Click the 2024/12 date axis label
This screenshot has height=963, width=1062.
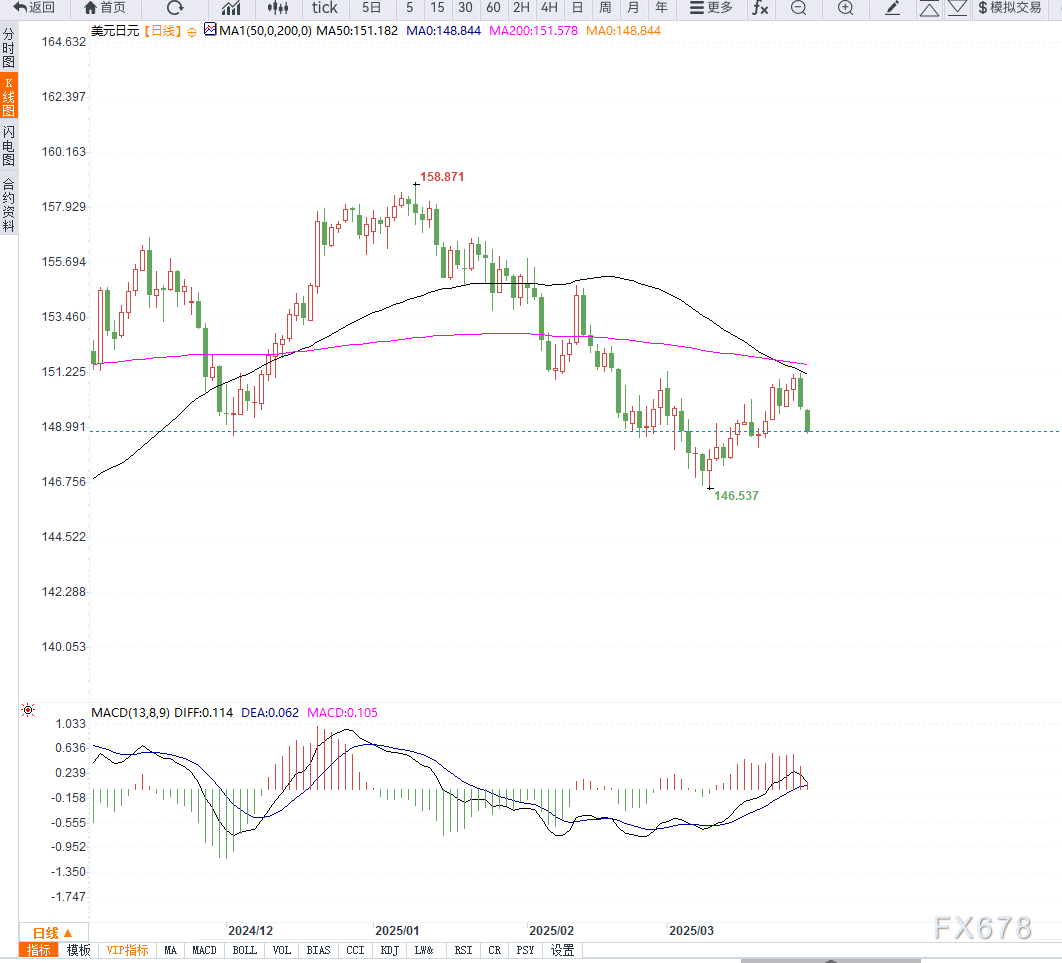point(250,930)
